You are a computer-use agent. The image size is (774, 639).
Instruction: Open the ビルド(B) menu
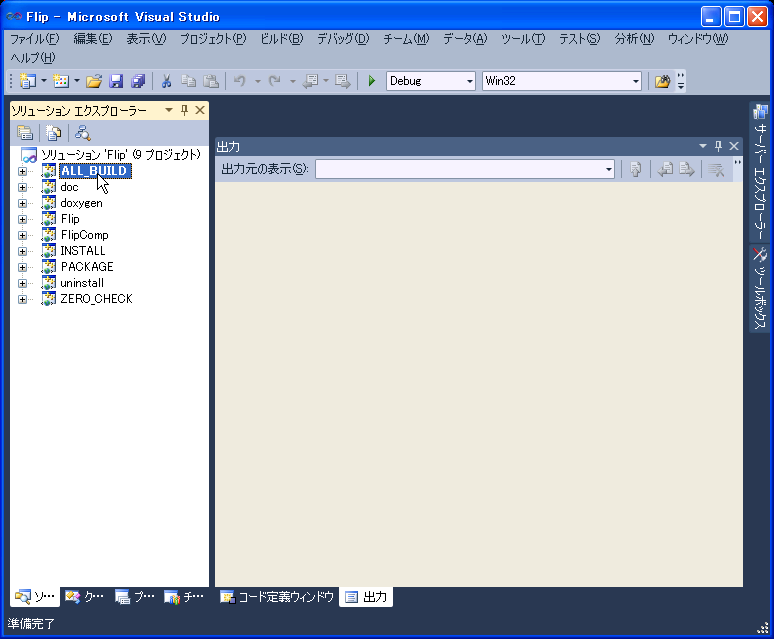tap(281, 38)
